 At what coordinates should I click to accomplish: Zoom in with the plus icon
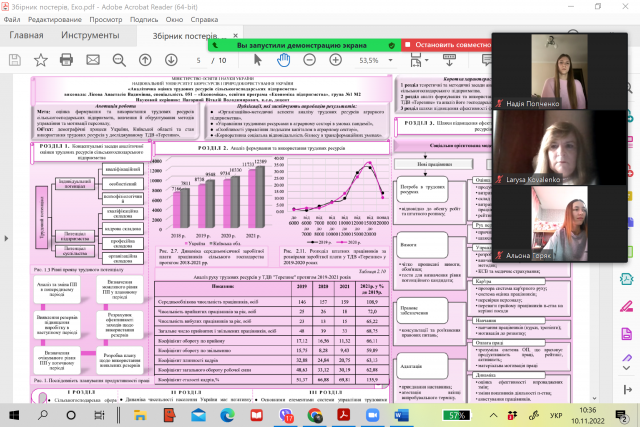click(x=333, y=60)
